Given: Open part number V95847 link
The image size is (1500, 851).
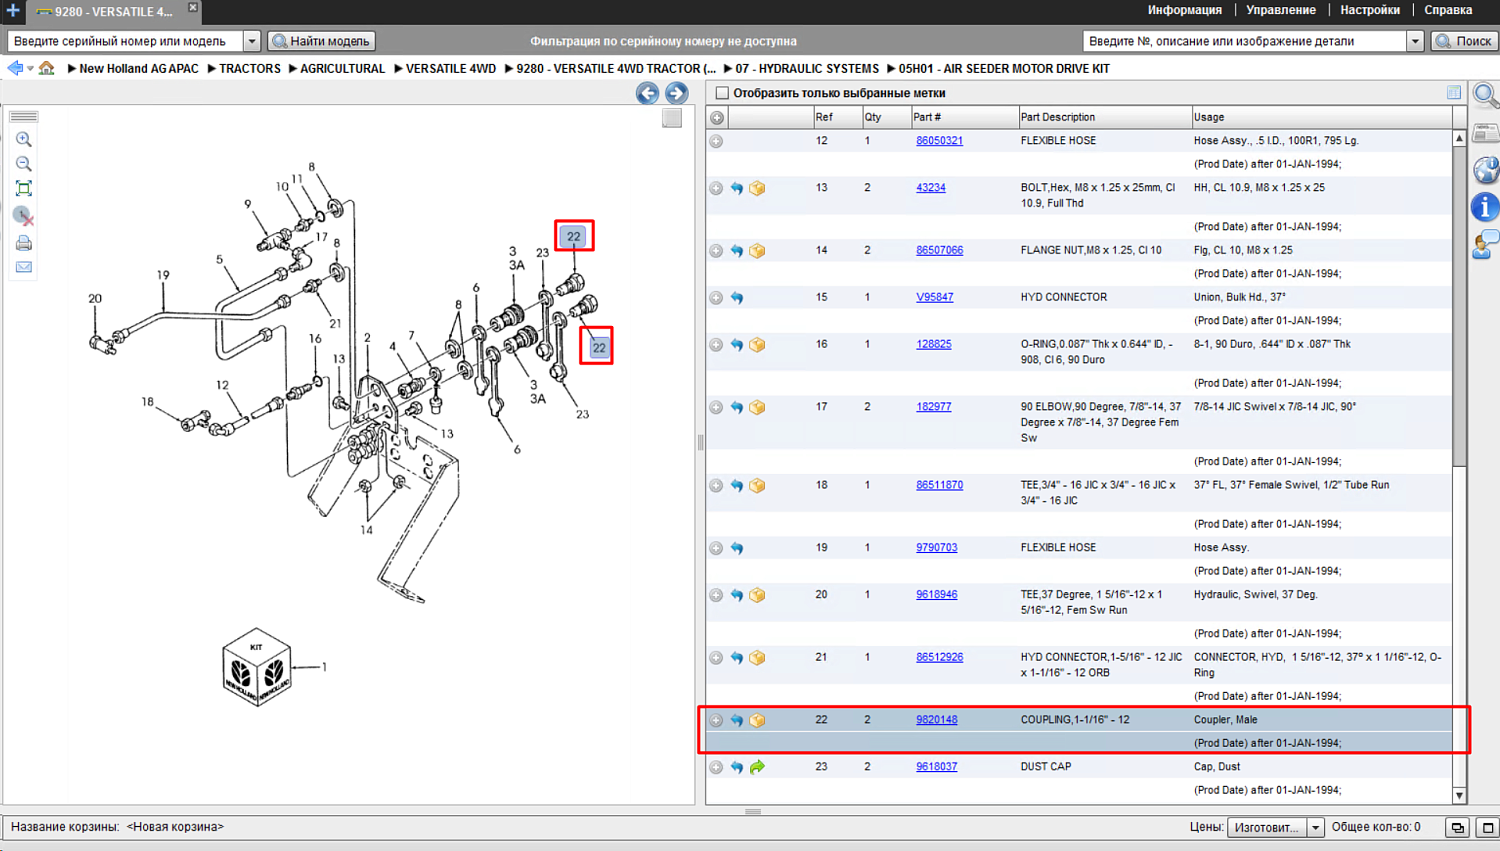Looking at the screenshot, I should (934, 298).
